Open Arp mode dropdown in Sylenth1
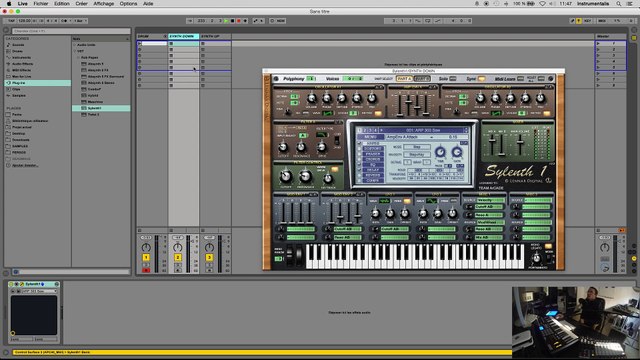 coord(416,147)
